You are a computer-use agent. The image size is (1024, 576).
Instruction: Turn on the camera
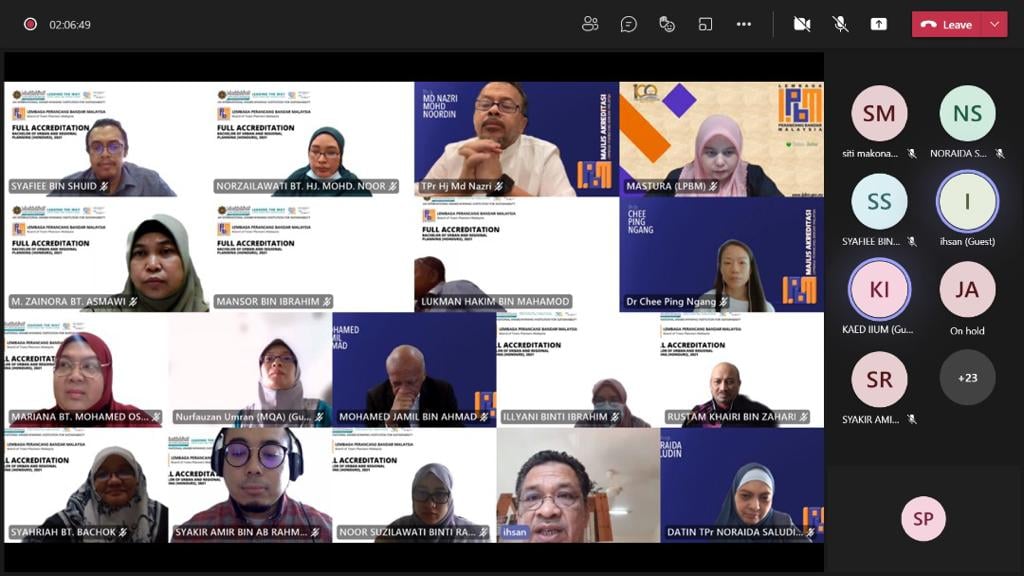point(802,24)
